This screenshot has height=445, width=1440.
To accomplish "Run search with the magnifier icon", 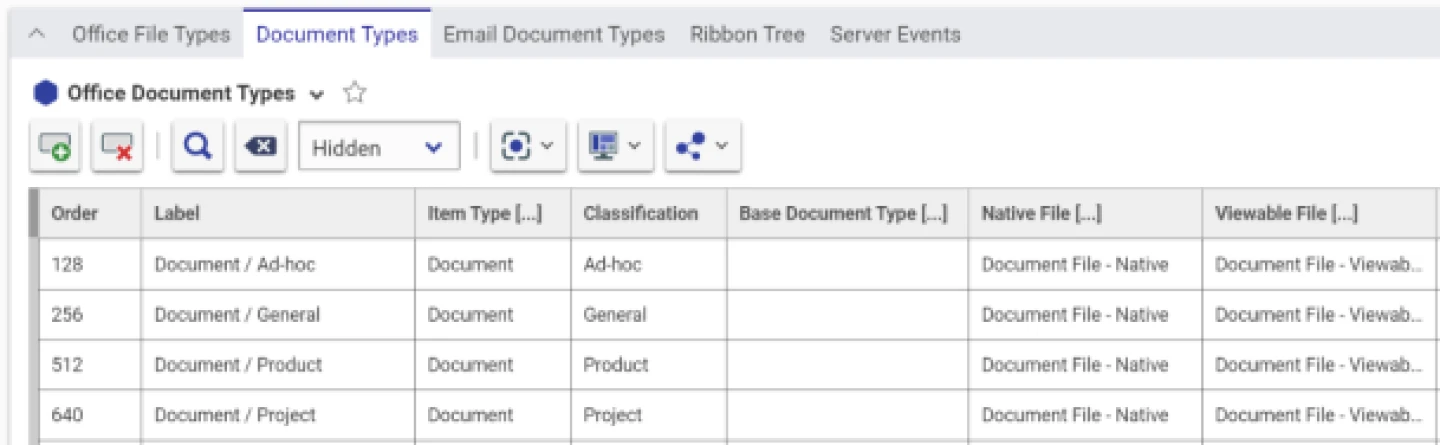I will click(x=198, y=147).
